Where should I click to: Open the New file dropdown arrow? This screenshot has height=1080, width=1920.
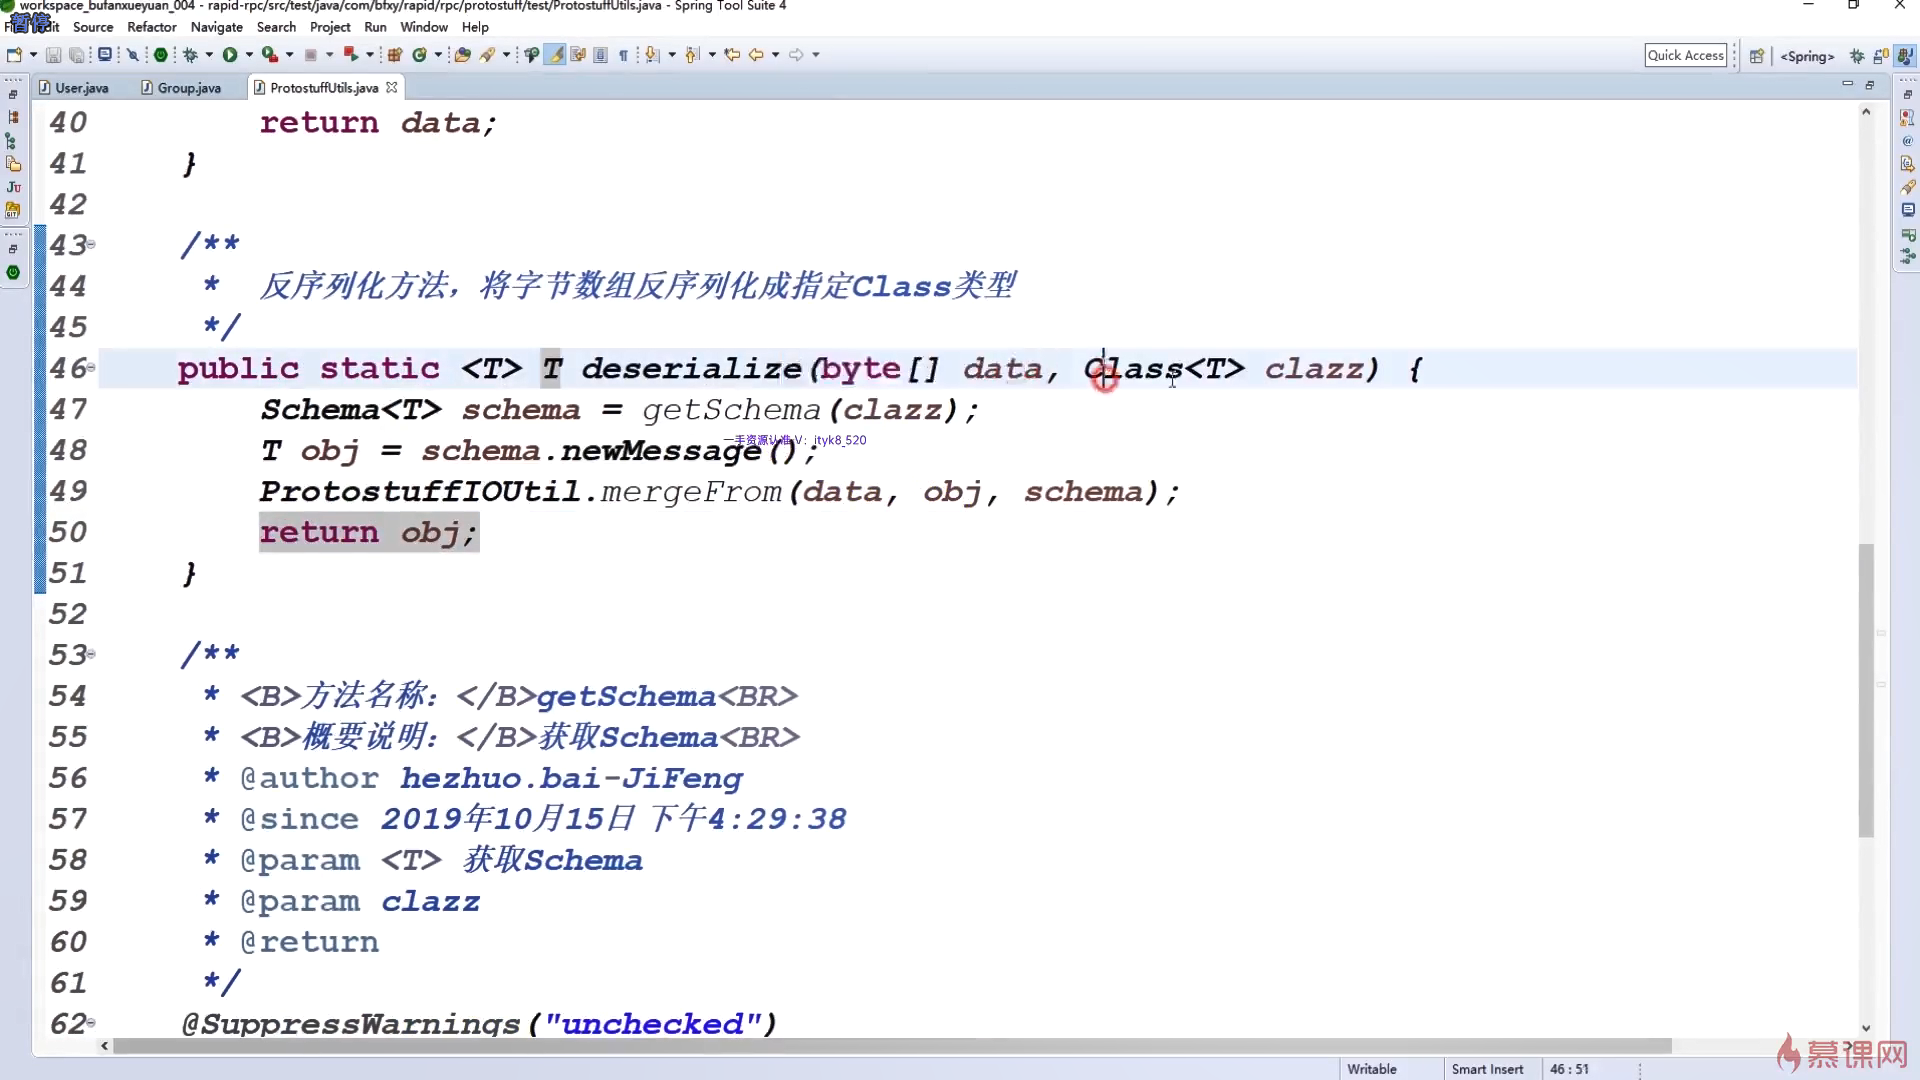point(33,55)
